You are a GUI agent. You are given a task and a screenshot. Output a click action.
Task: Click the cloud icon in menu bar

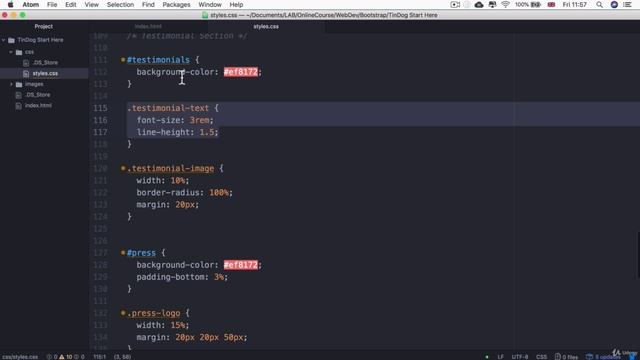(x=479, y=4)
